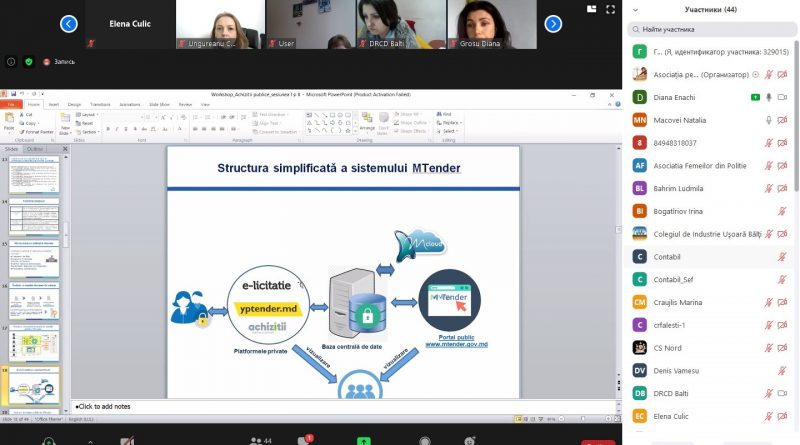Toggle Underline formatting

point(126,129)
